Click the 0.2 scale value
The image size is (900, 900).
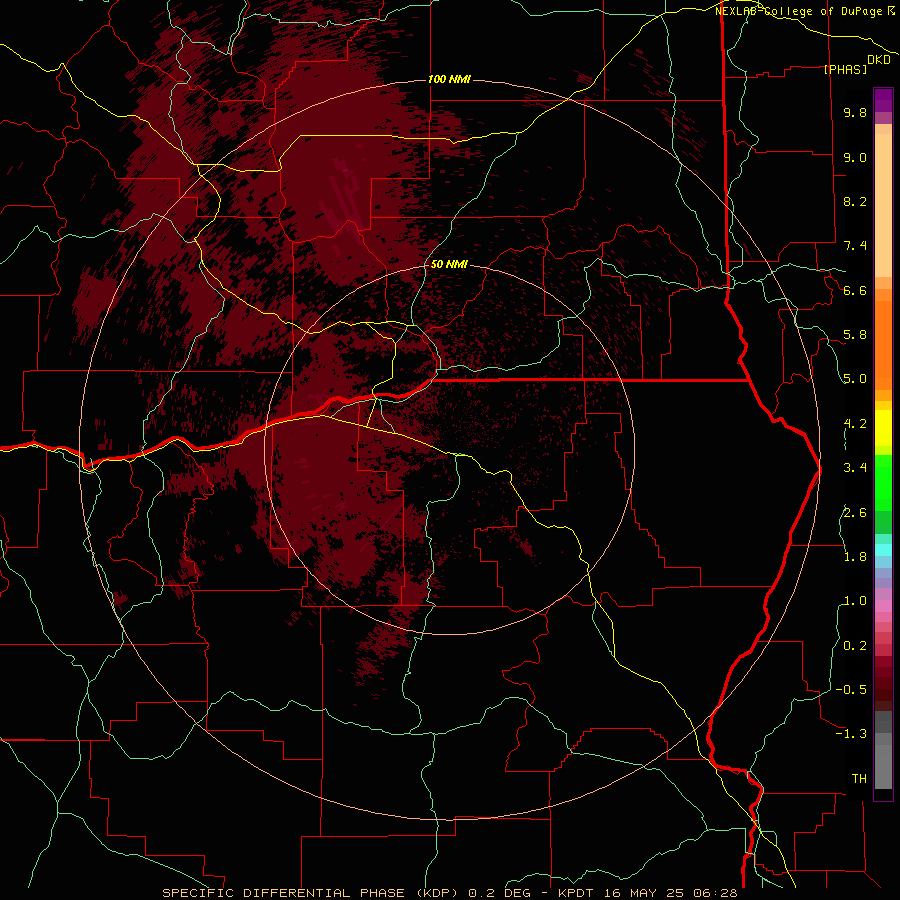[855, 646]
